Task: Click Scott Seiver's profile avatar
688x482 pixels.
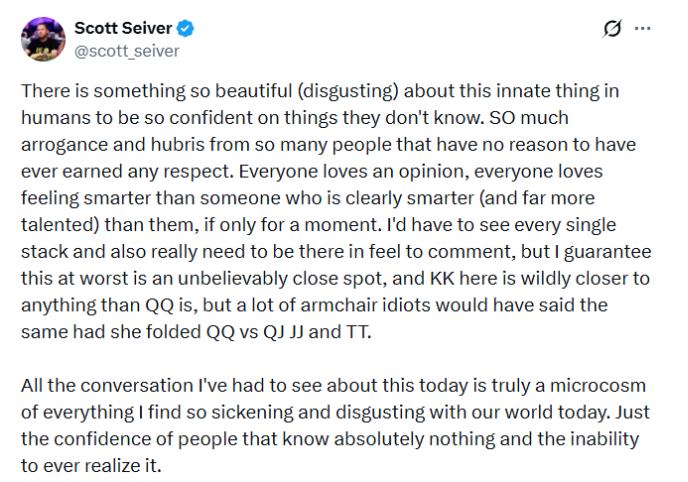Action: pyautogui.click(x=42, y=39)
